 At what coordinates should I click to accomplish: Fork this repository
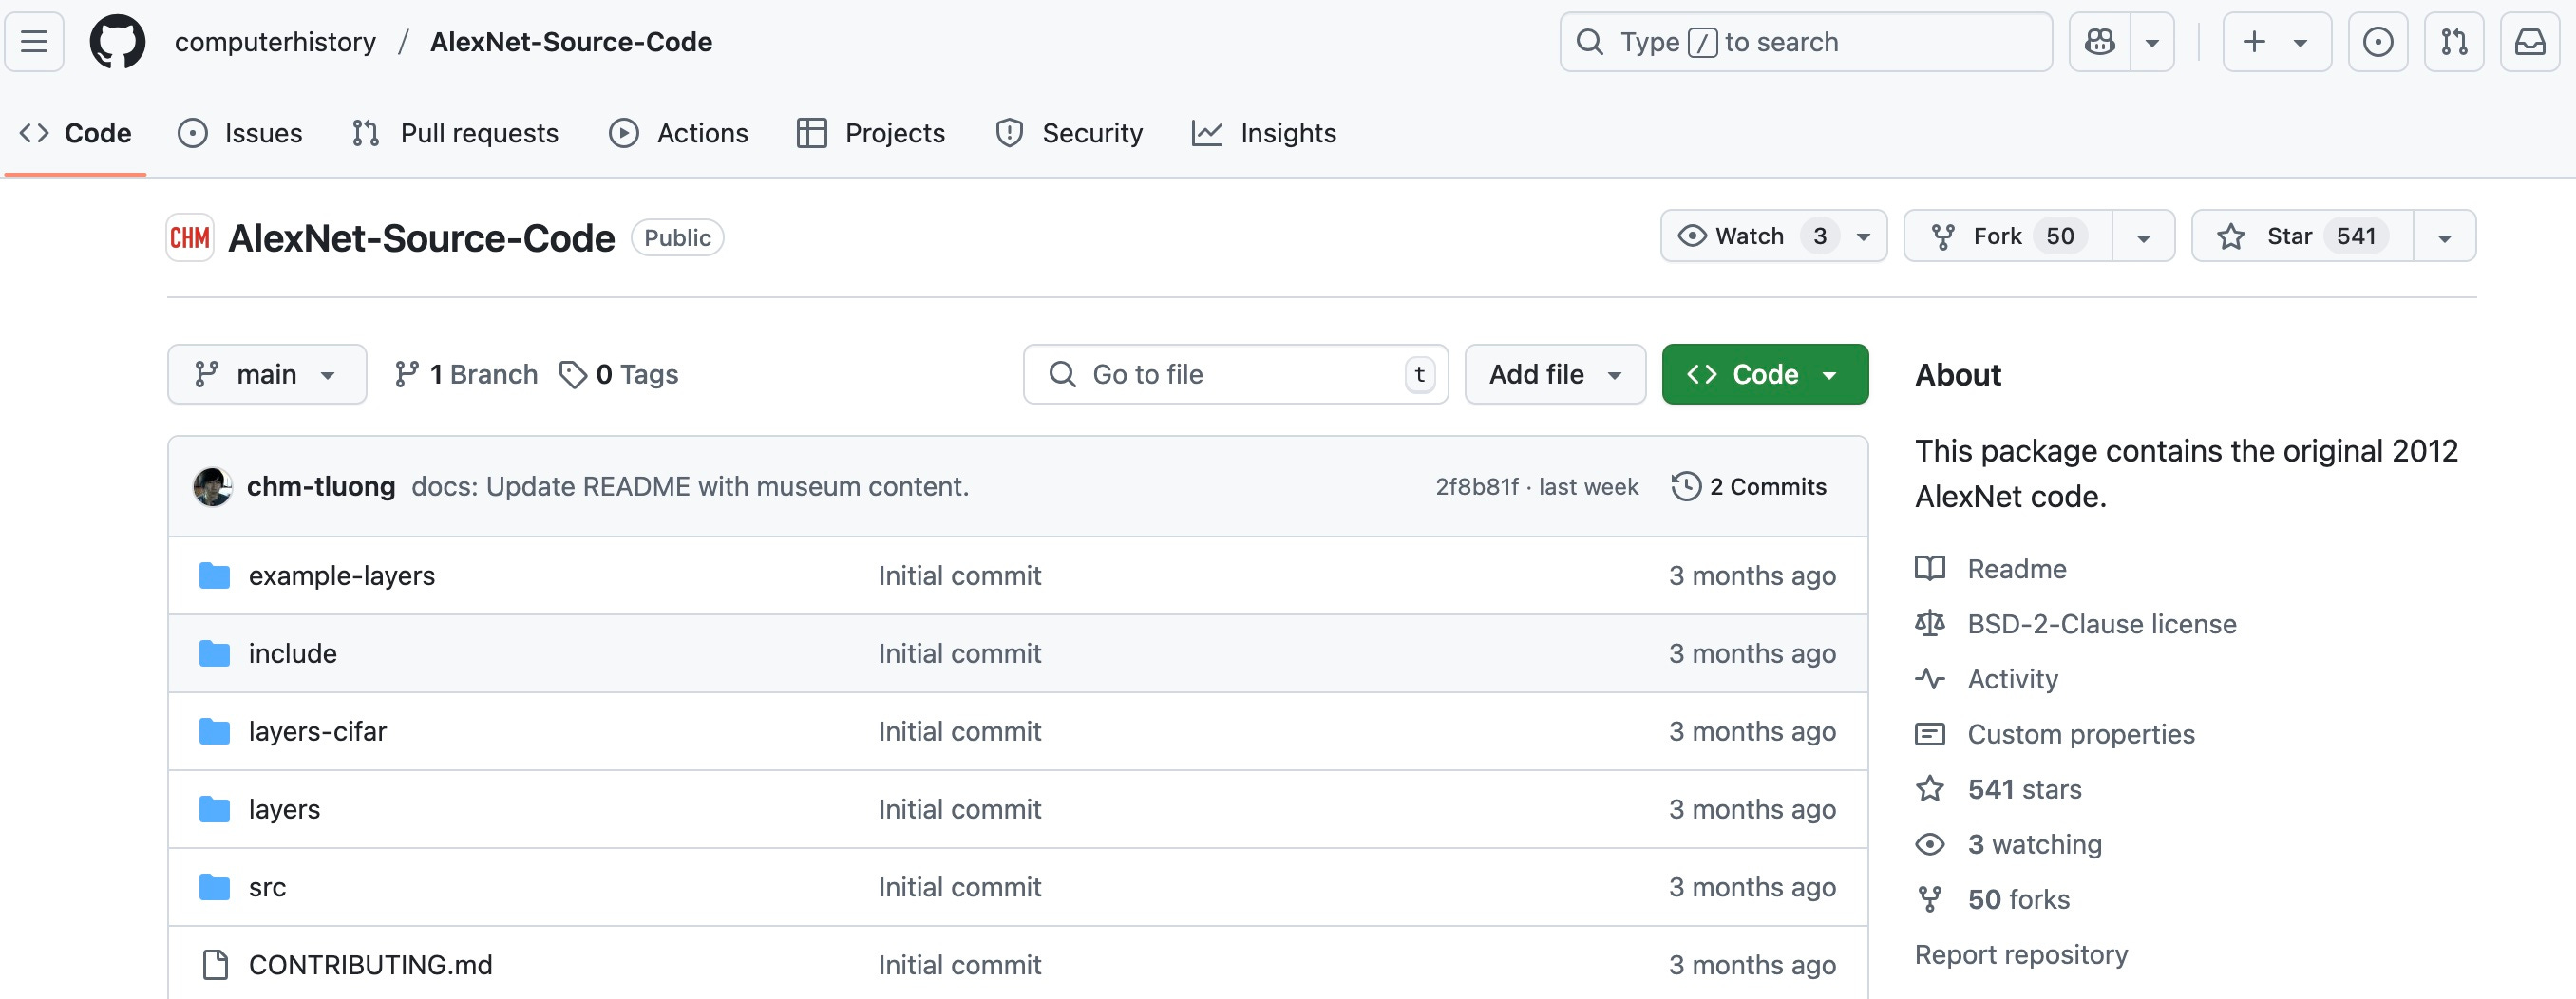click(x=2008, y=236)
